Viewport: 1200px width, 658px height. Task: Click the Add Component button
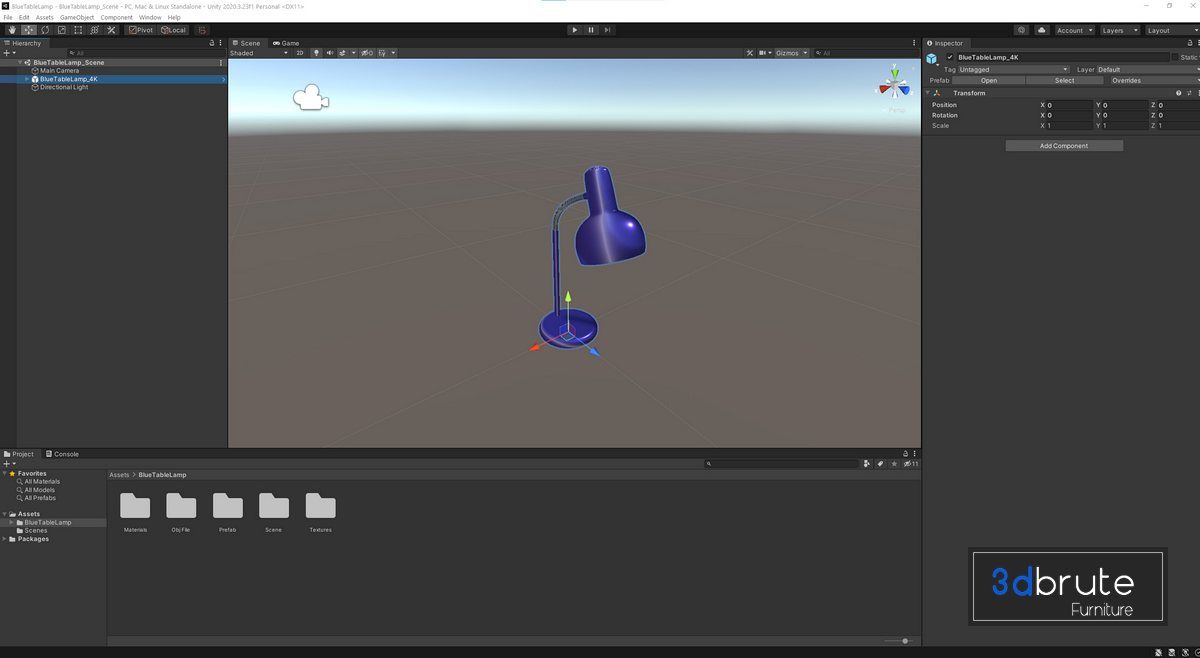tap(1064, 146)
